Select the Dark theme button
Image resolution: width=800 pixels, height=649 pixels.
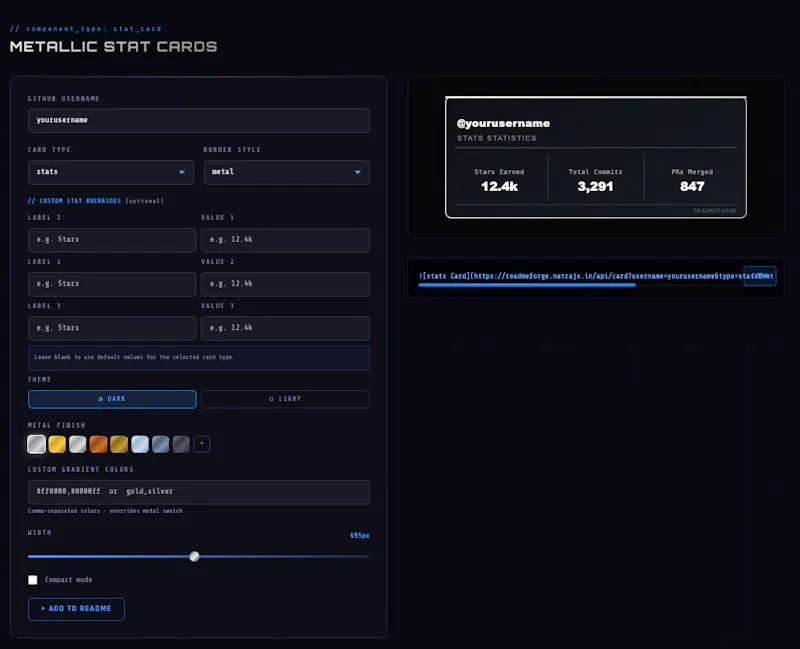pos(112,399)
